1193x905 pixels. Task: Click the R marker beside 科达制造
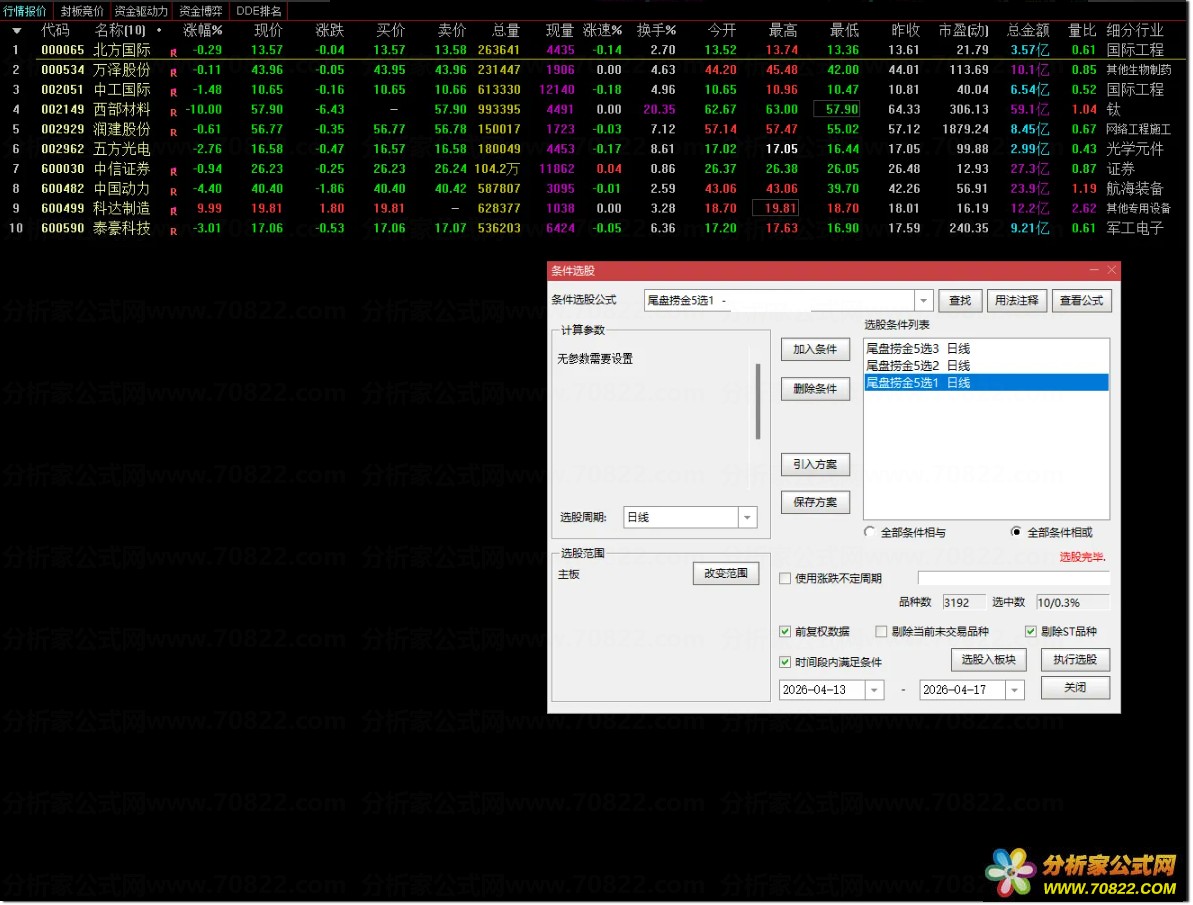coord(173,211)
